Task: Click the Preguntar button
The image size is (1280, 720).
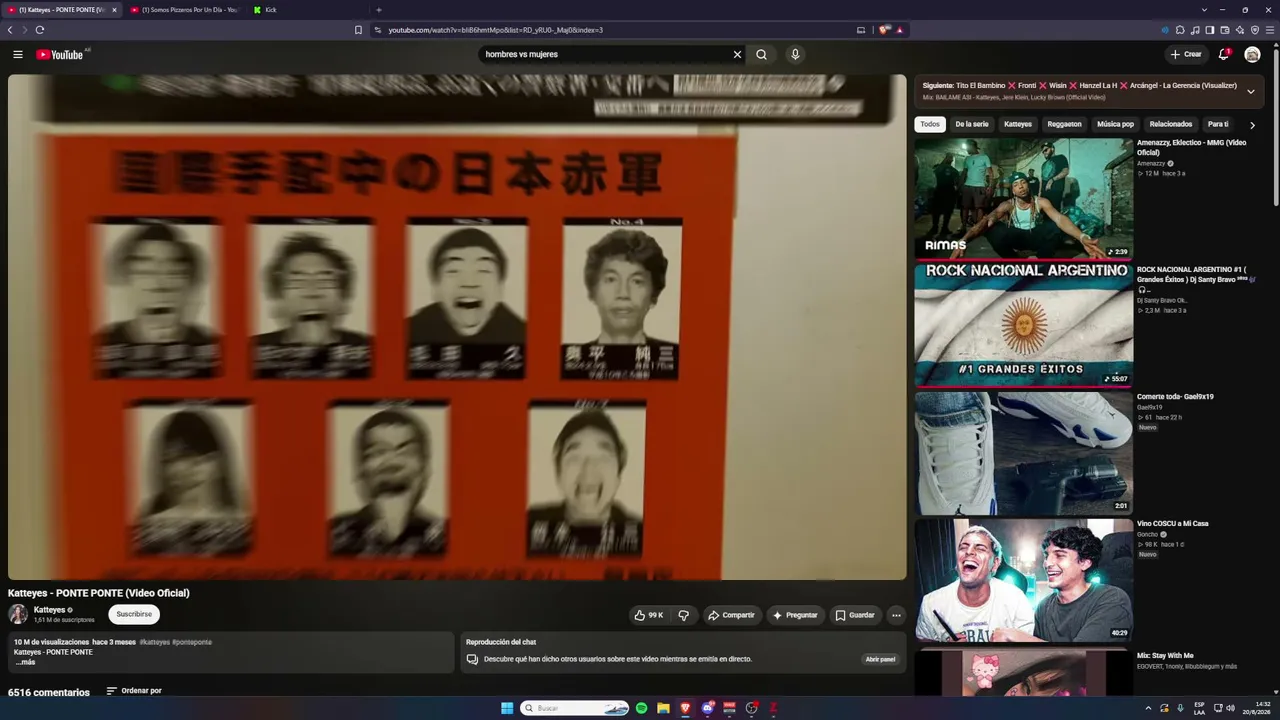Action: point(795,615)
